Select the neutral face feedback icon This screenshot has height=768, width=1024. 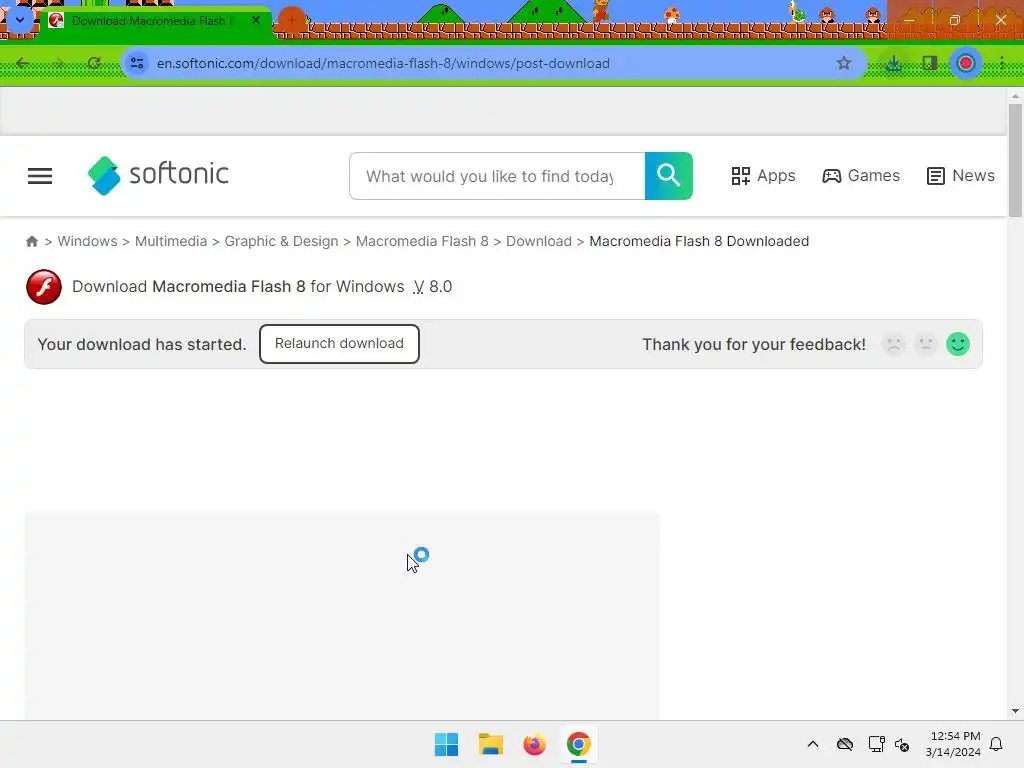pyautogui.click(x=925, y=344)
